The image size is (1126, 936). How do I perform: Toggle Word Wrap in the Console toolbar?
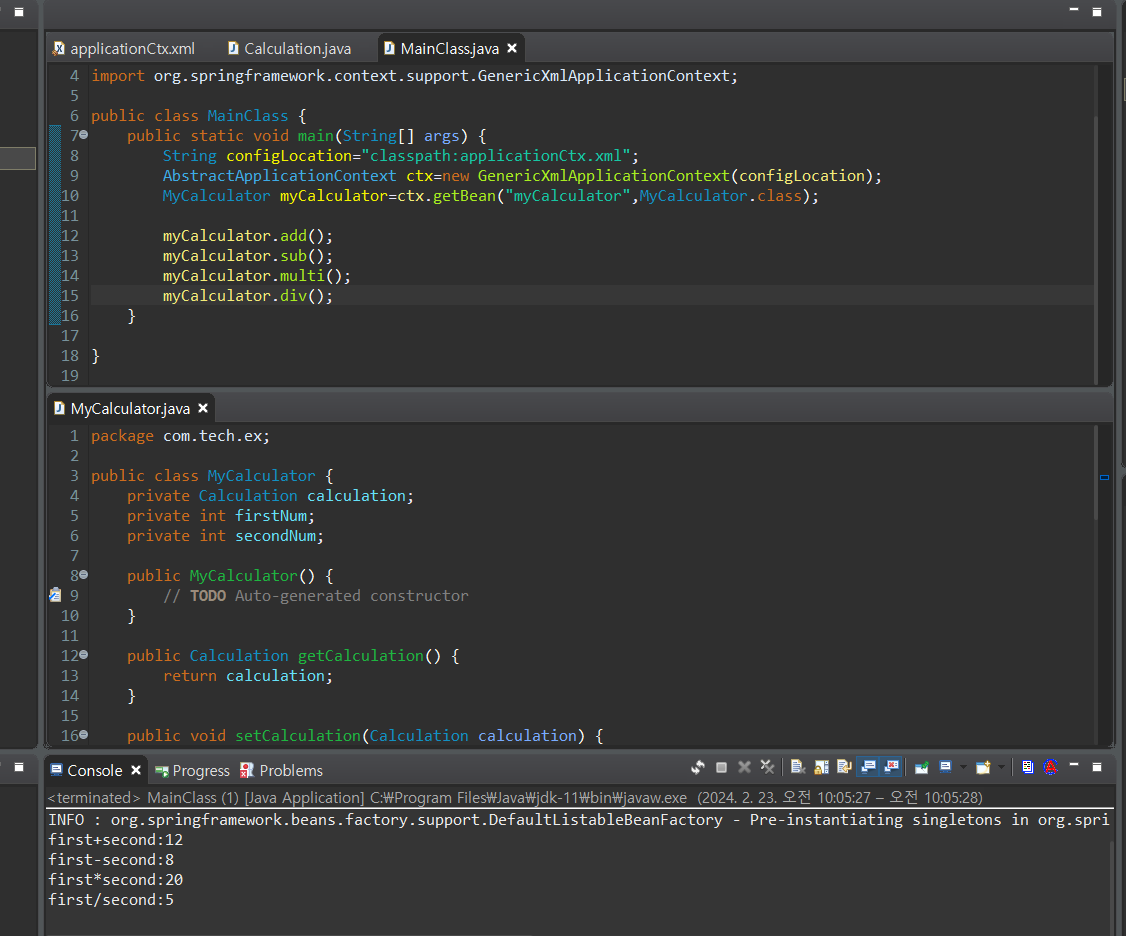844,767
